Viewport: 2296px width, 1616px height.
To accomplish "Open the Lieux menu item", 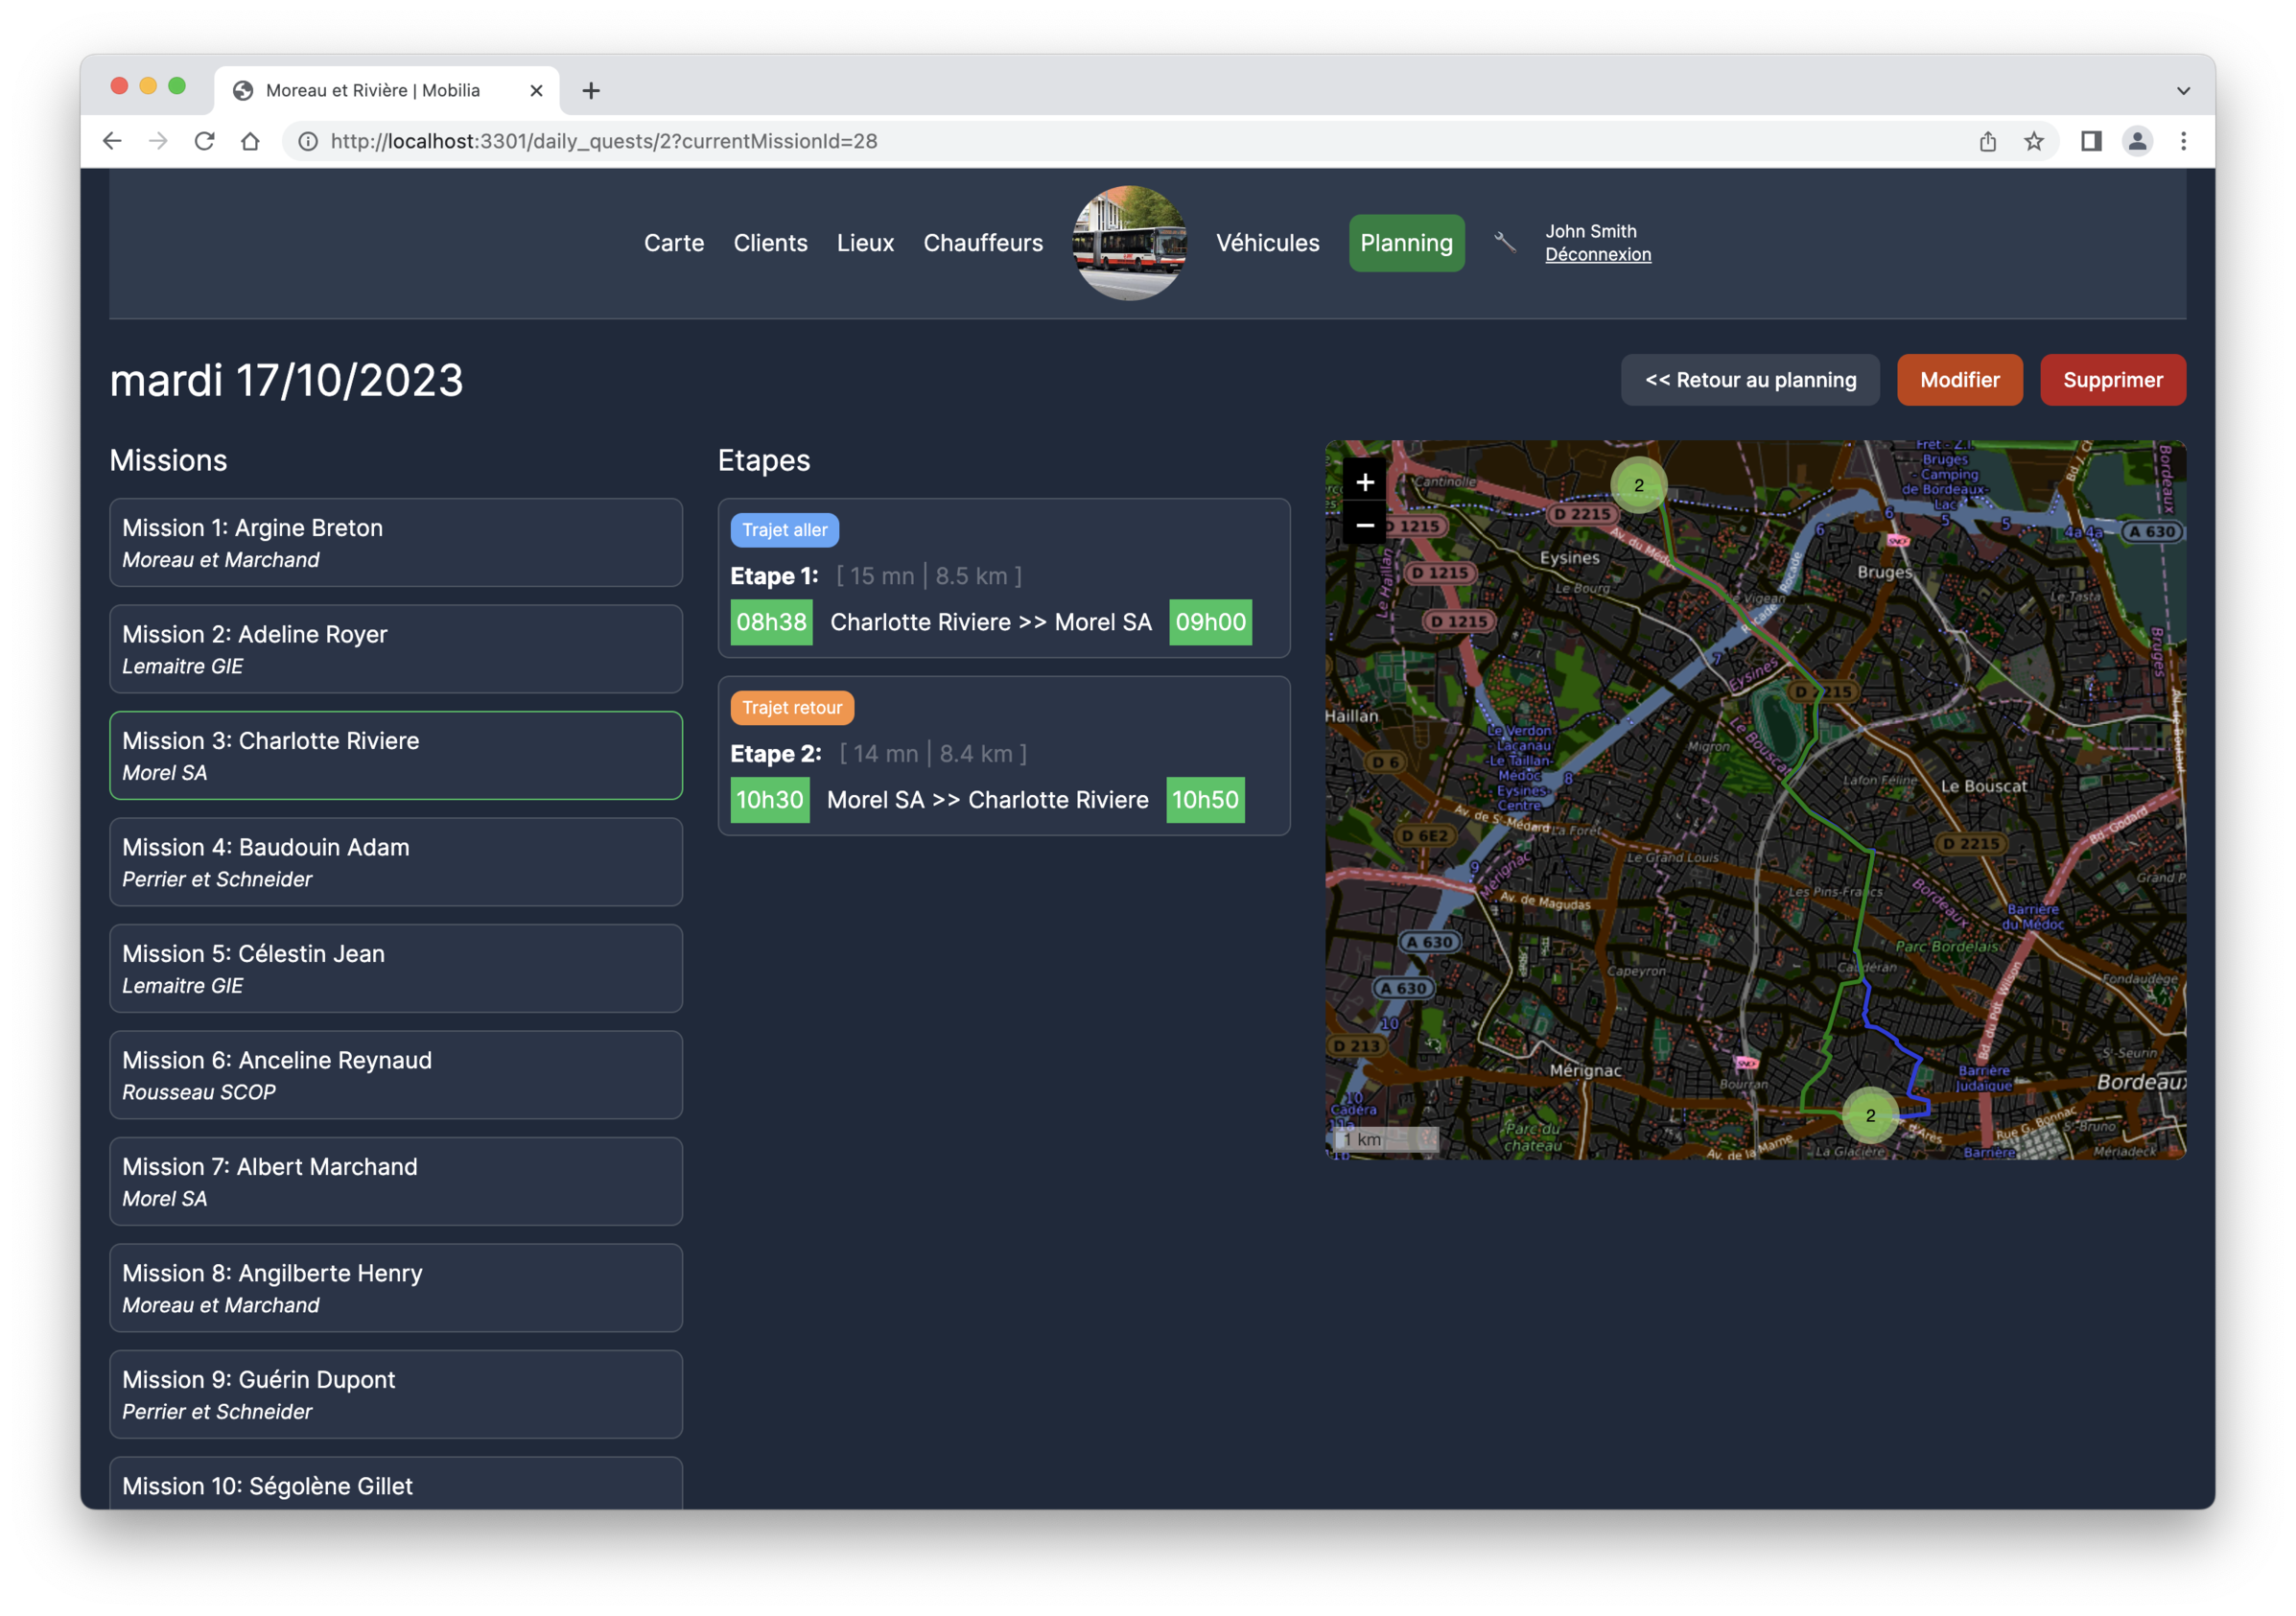I will point(865,243).
